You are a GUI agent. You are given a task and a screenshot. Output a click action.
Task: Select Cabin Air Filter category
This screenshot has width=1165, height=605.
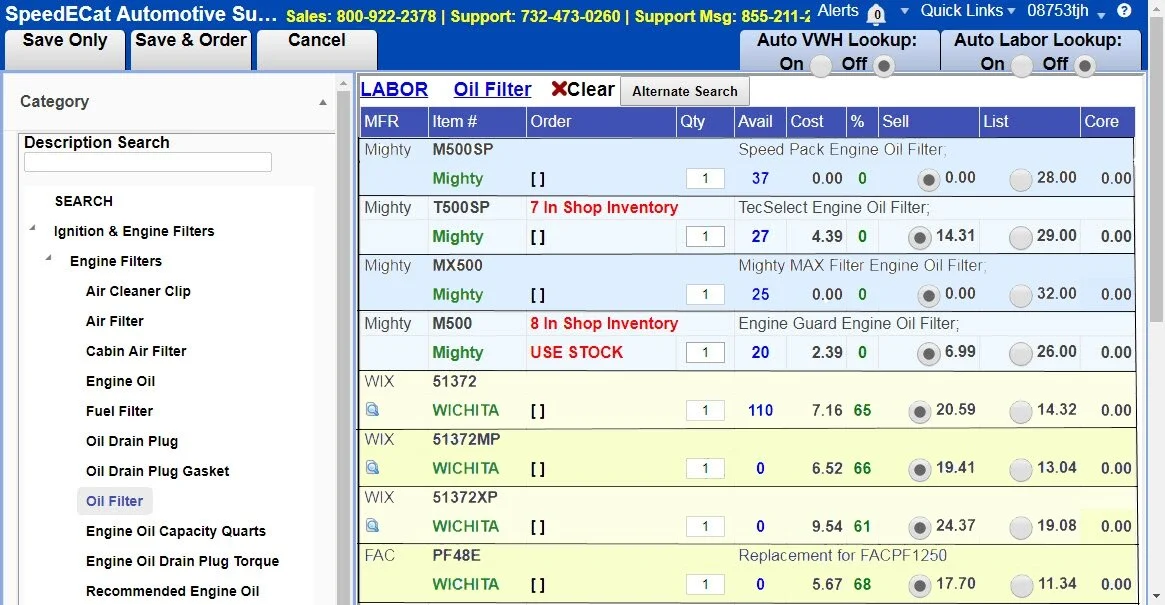[x=136, y=351]
